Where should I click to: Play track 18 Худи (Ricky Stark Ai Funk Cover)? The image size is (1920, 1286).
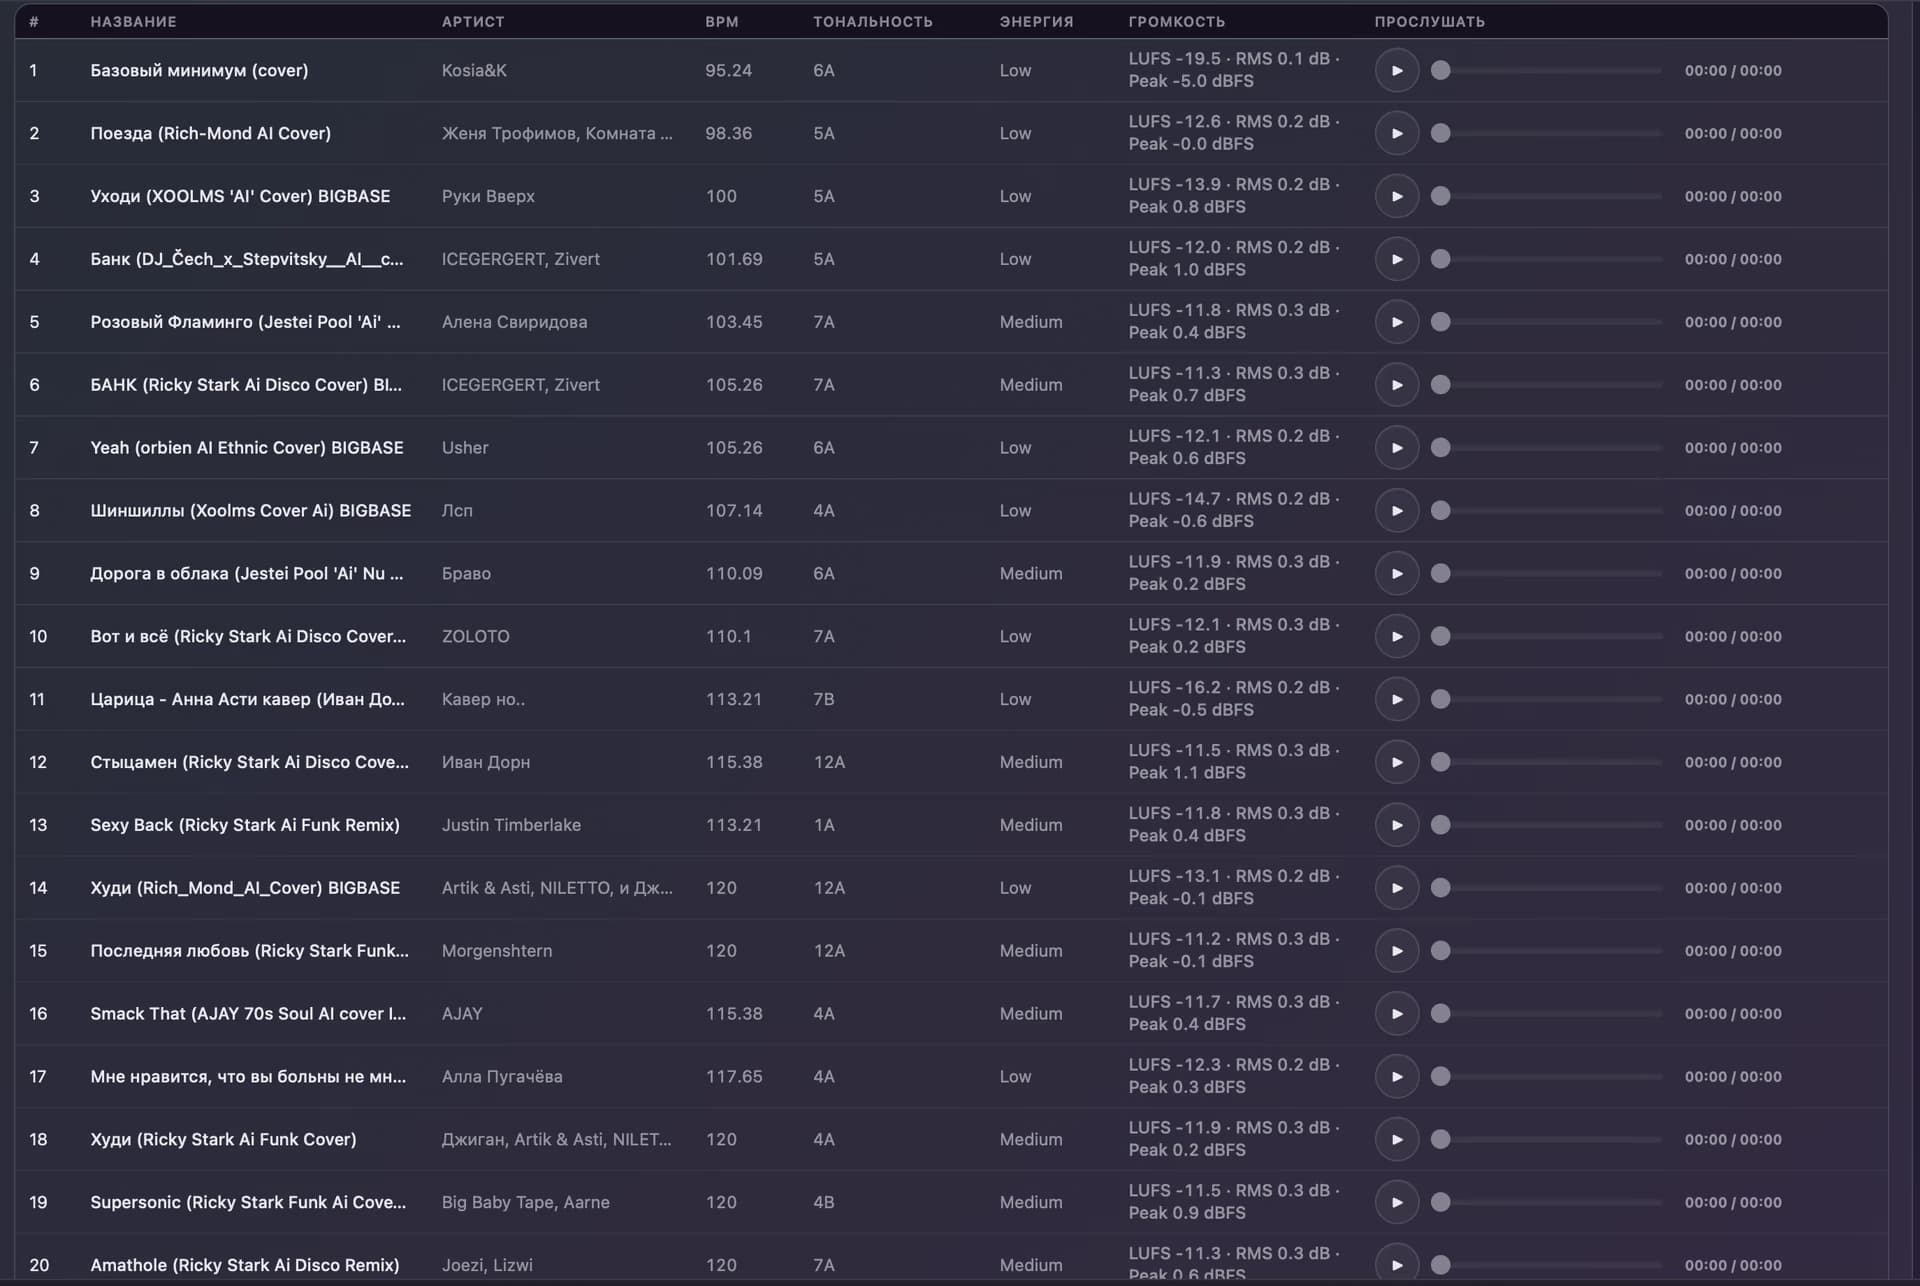pyautogui.click(x=1396, y=1140)
